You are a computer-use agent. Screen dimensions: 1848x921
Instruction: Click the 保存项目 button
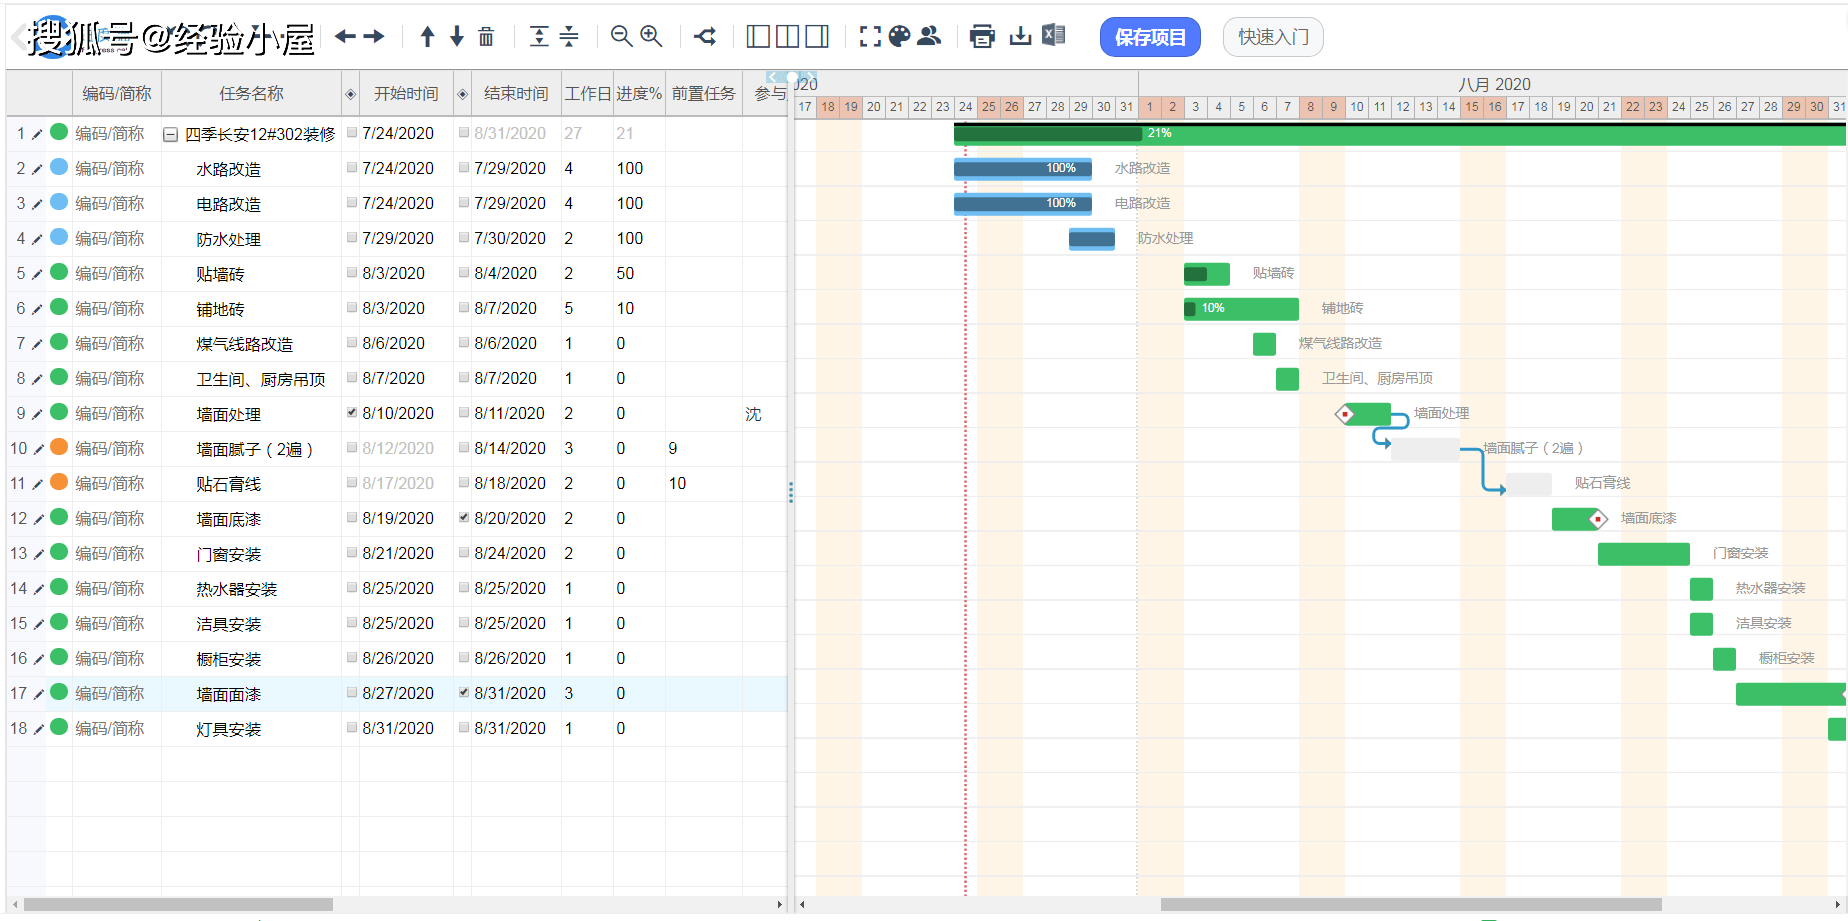click(x=1149, y=38)
